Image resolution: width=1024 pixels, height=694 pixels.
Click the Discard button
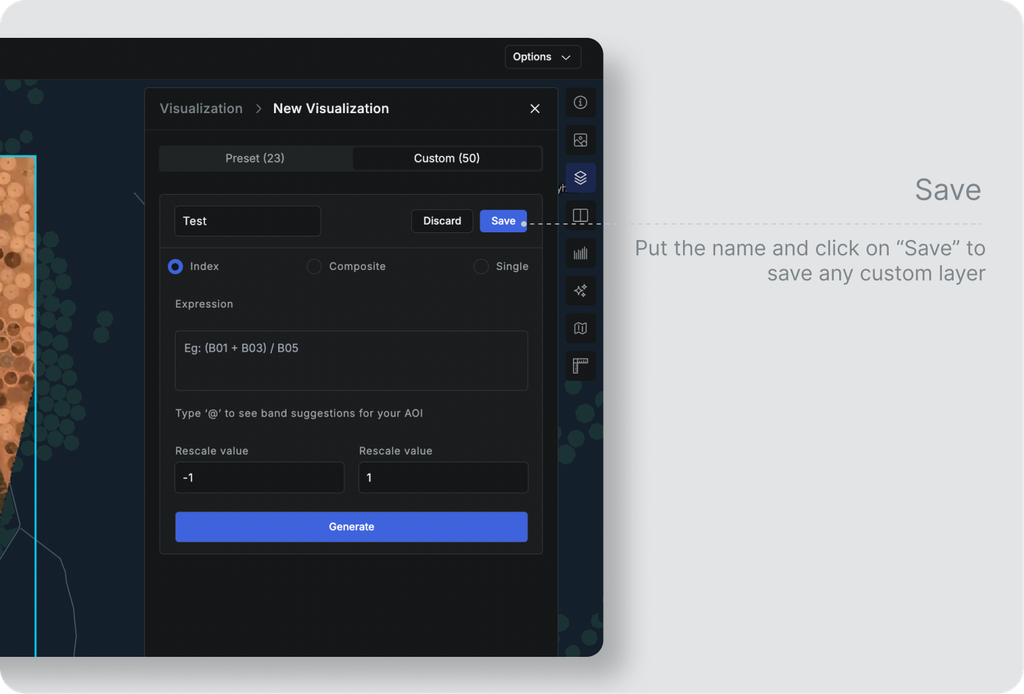click(x=442, y=221)
